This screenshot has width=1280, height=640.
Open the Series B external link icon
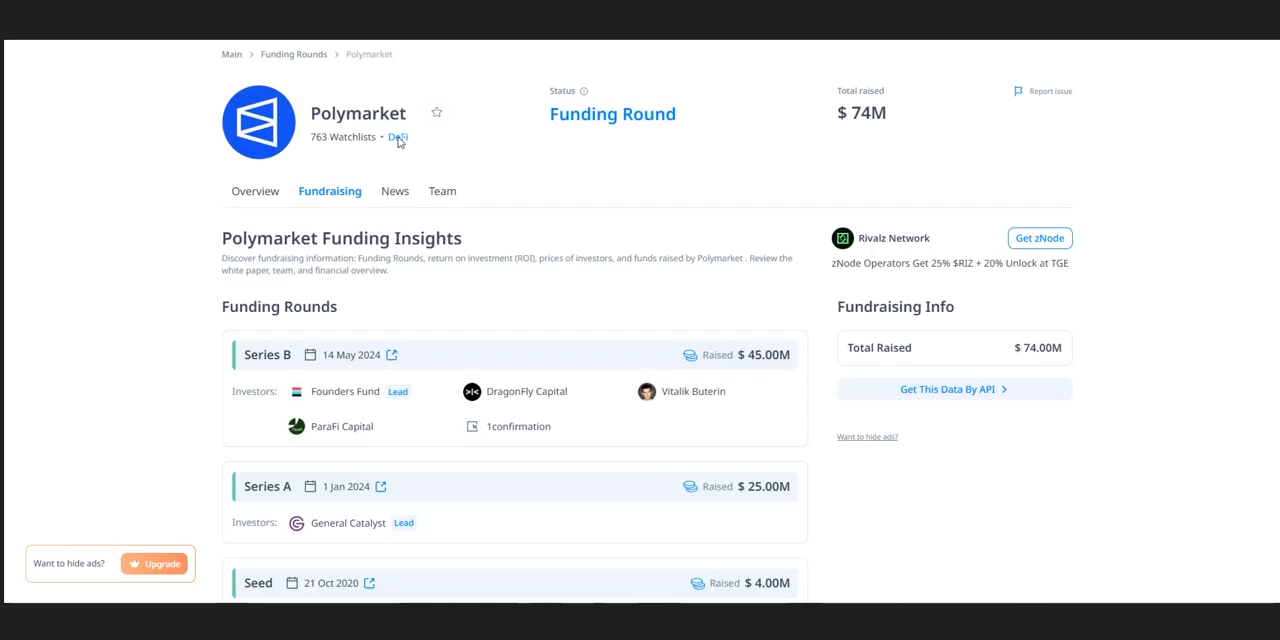click(392, 355)
